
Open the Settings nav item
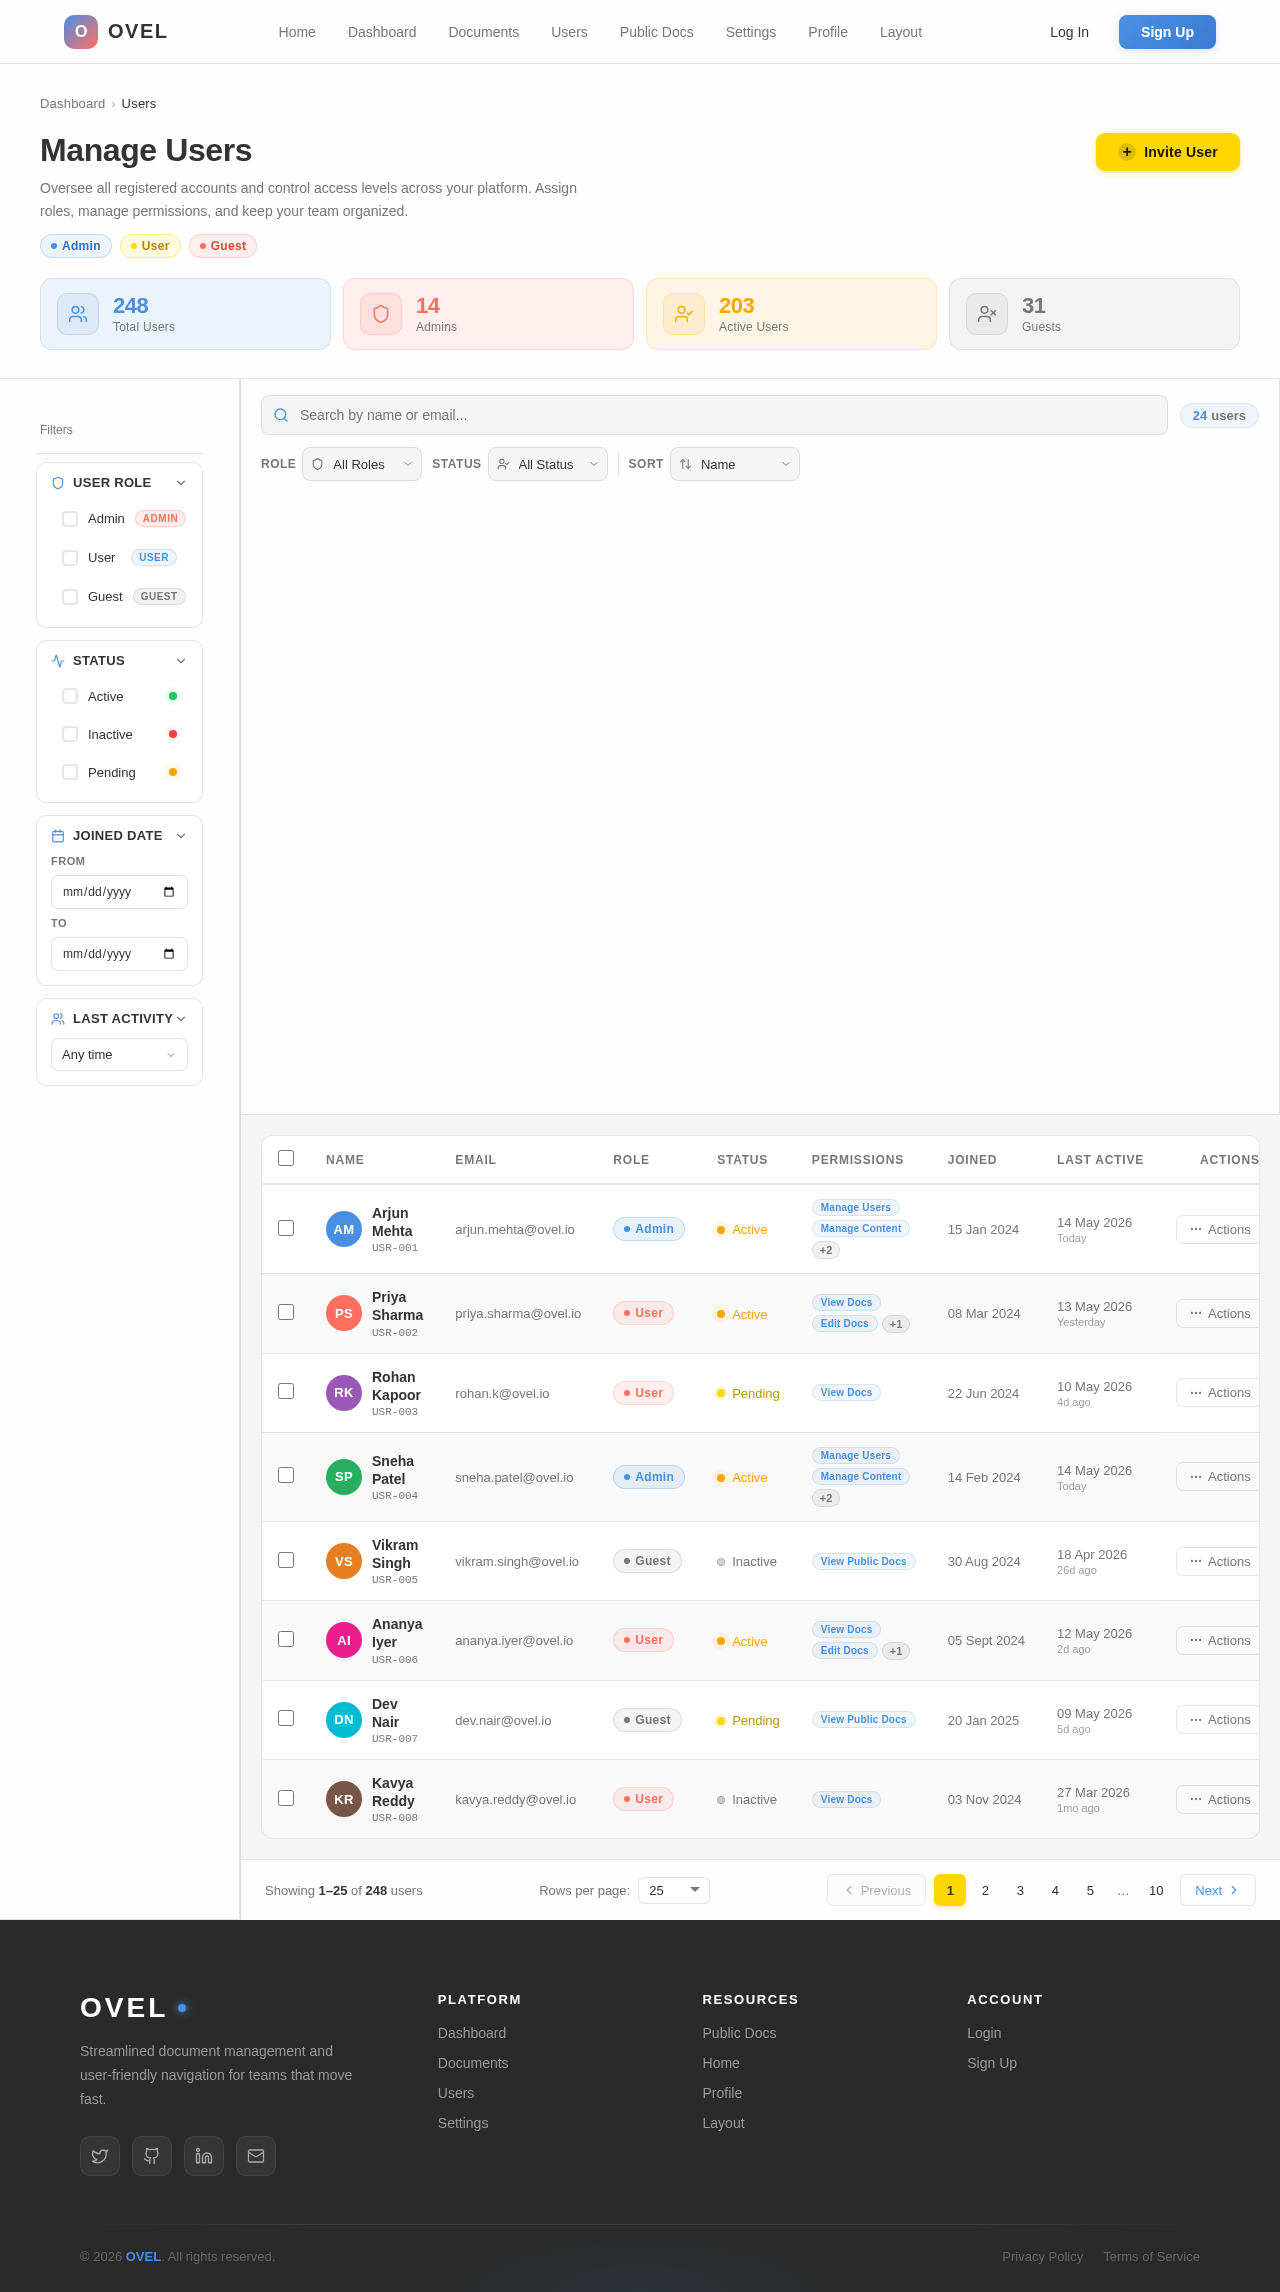pyautogui.click(x=751, y=32)
